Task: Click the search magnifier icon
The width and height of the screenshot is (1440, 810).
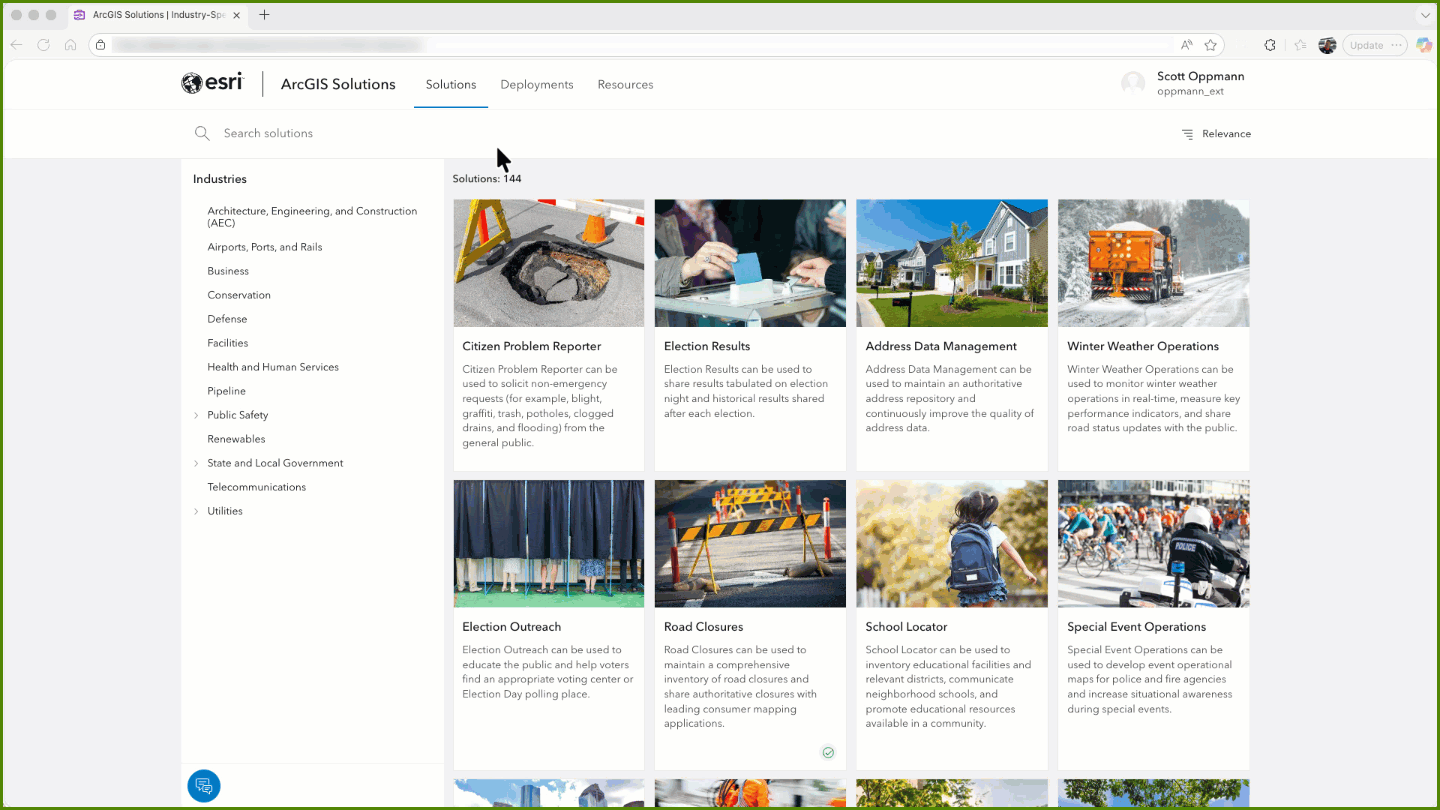Action: coord(202,133)
